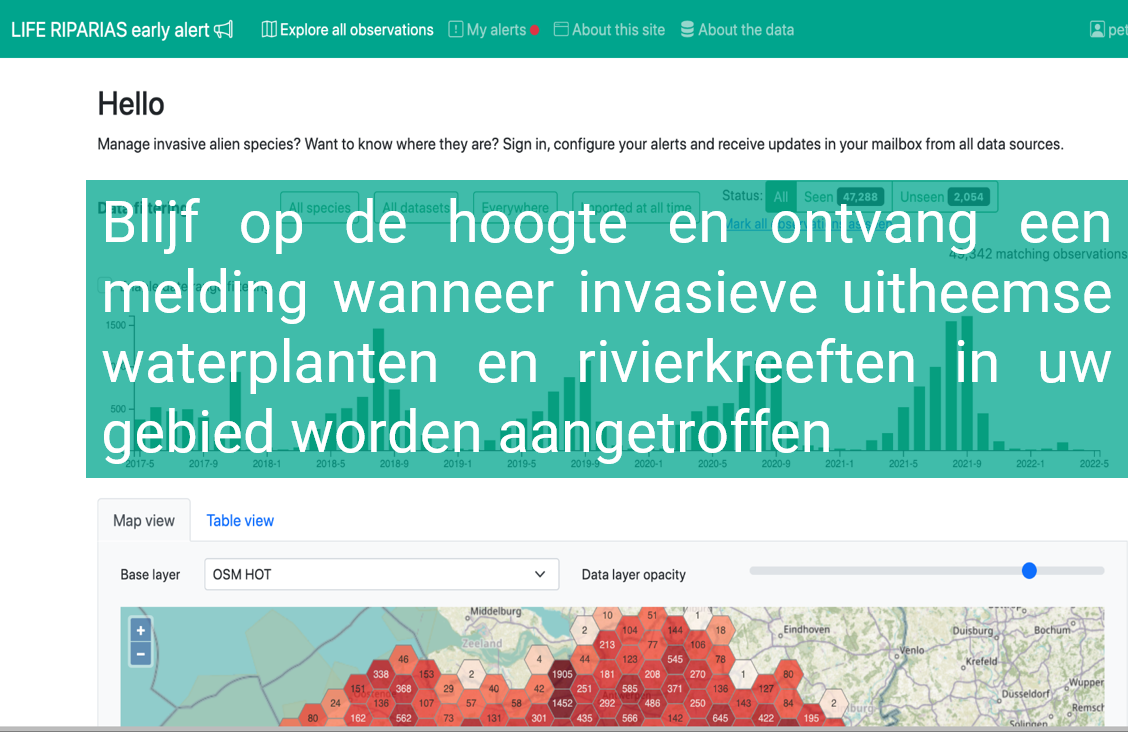Click the map hexagon labeled 213

[x=607, y=645]
